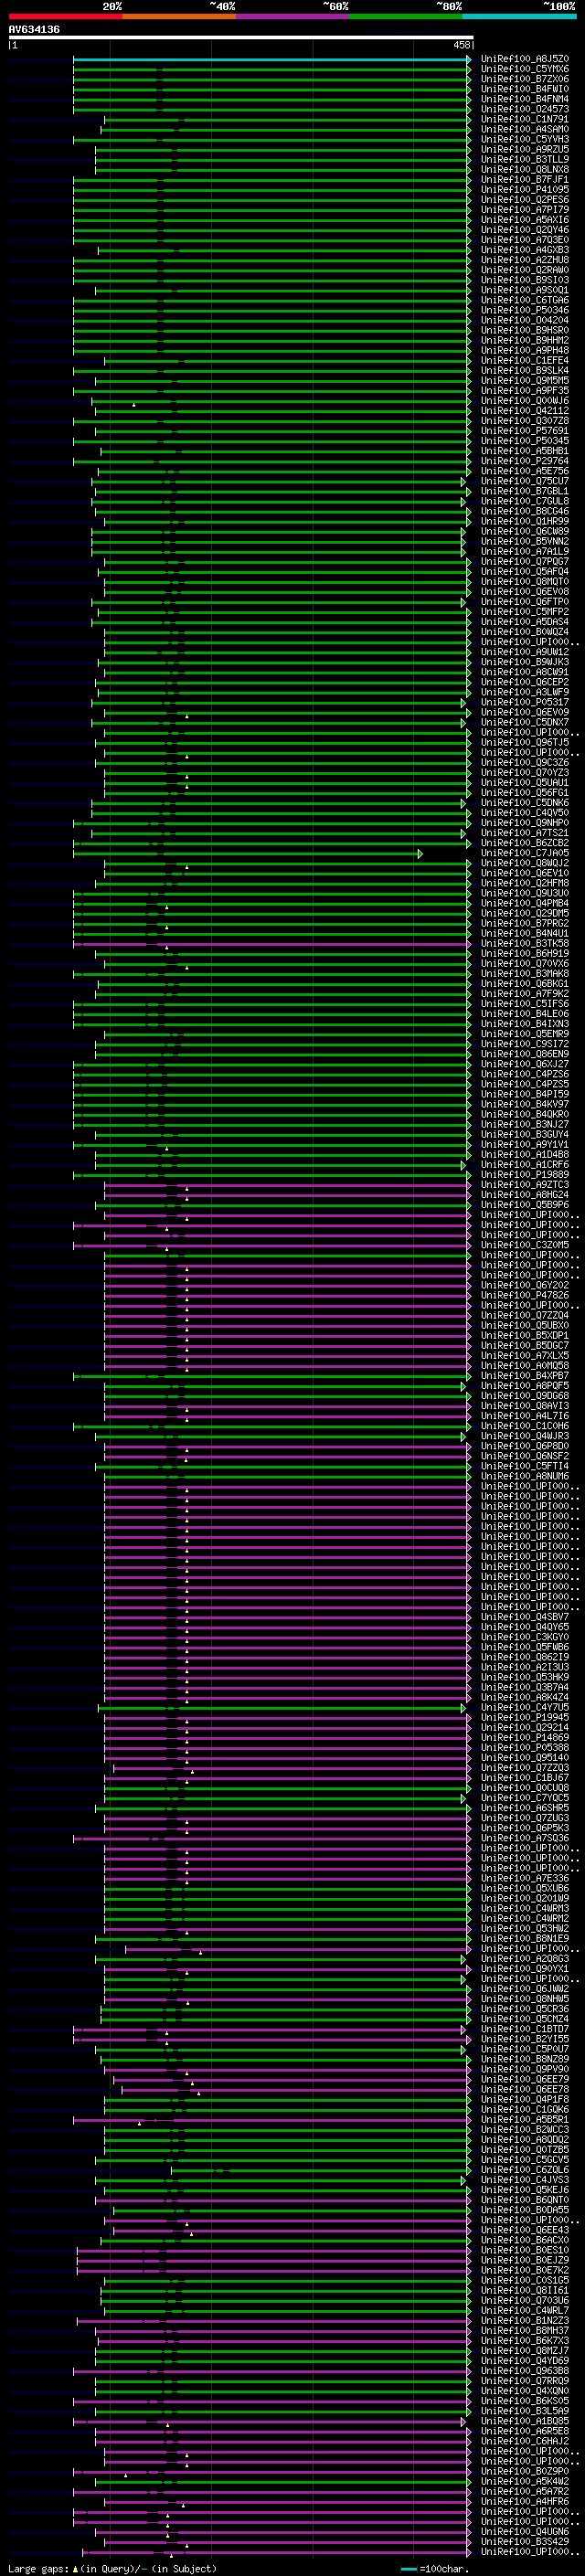The width and height of the screenshot is (585, 2576).
Task: Click hit label UniRef100_P57691
Action: point(525,431)
